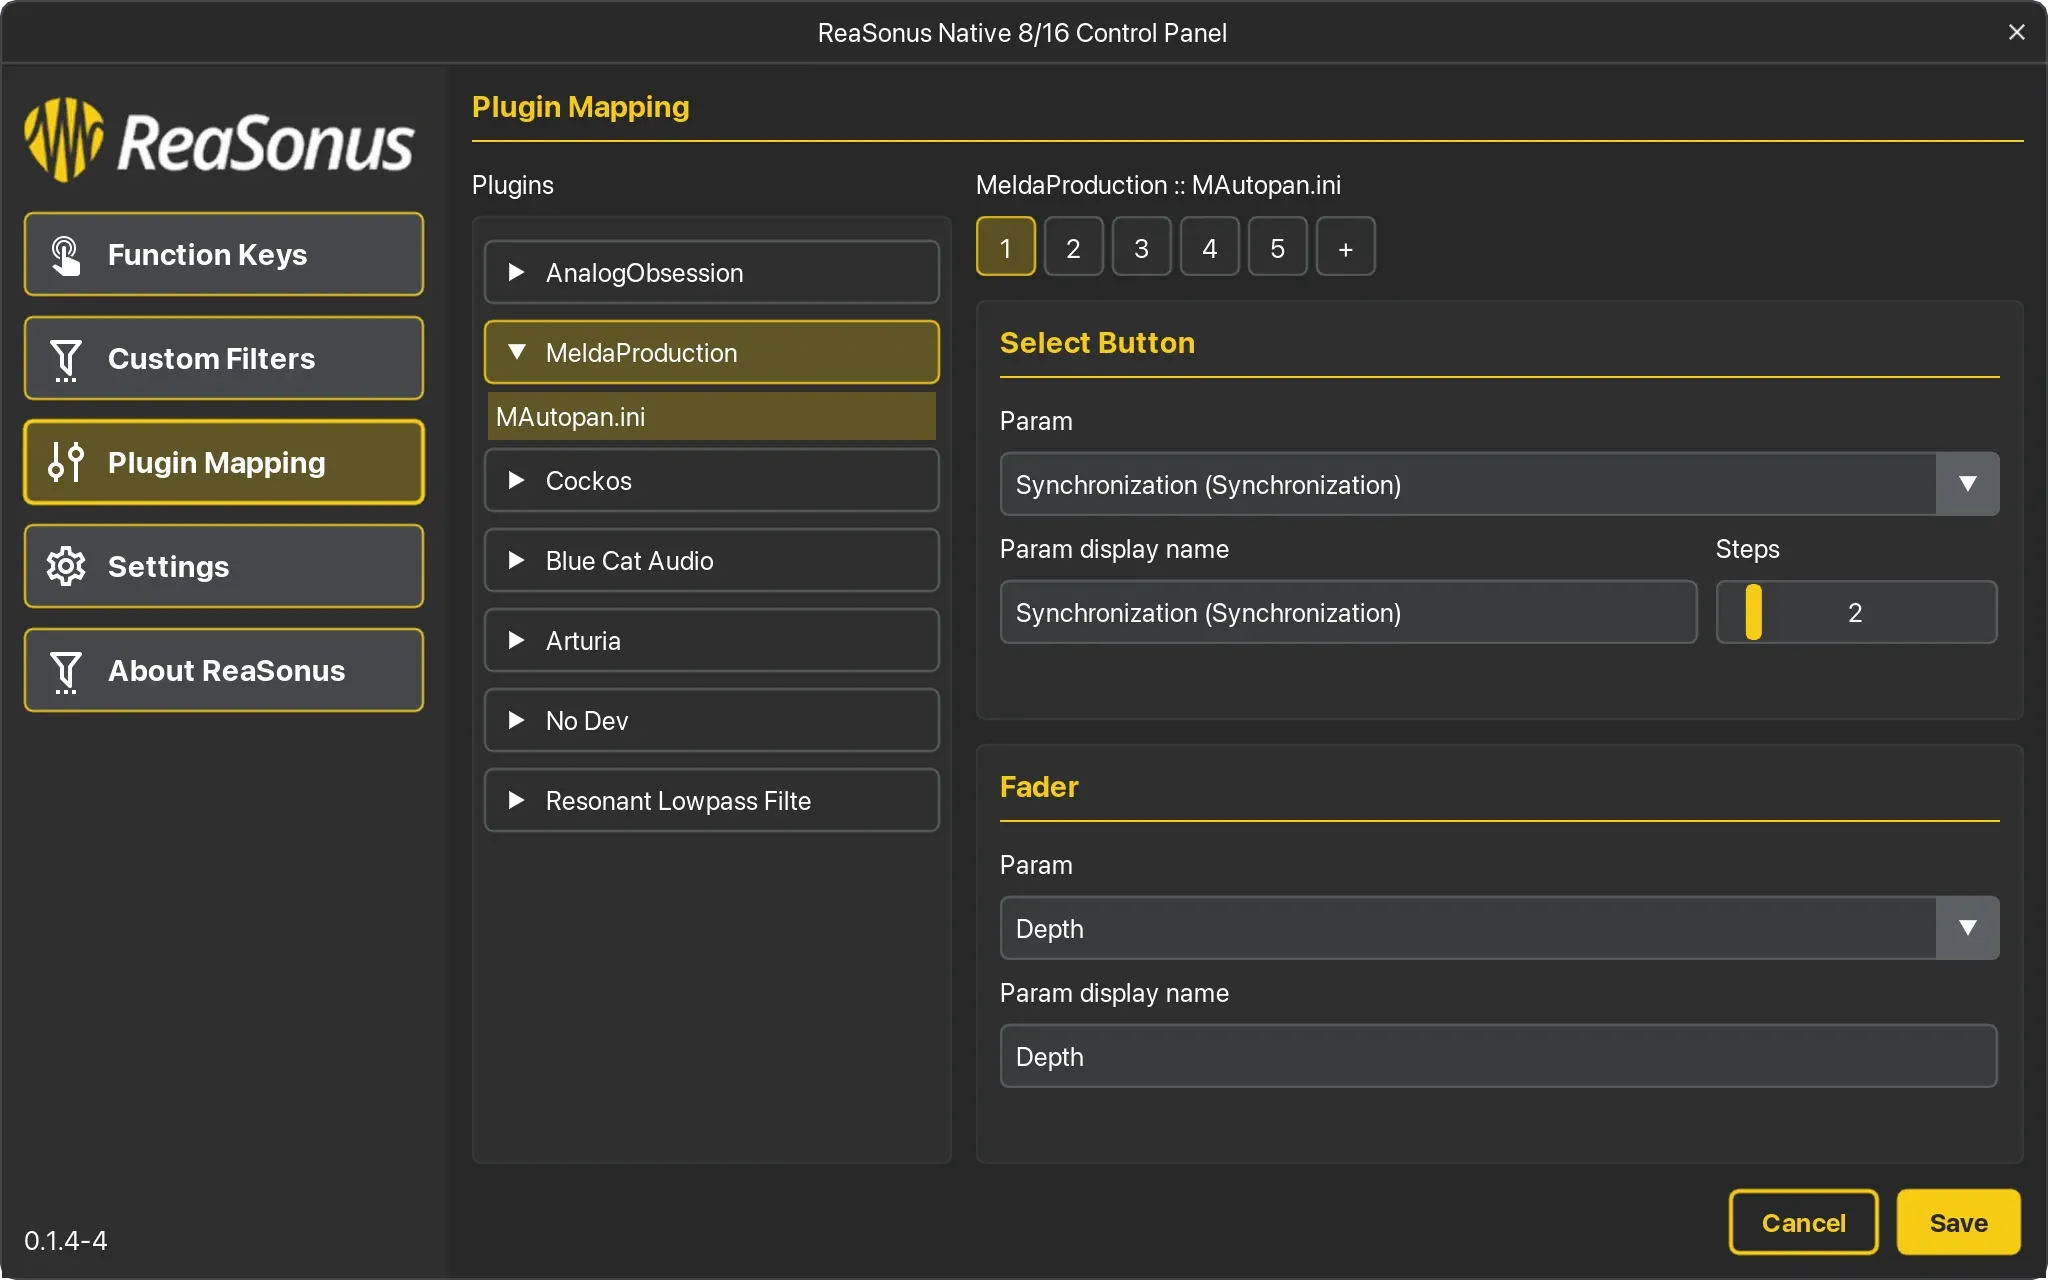
Task: Adjust the Steps slider handle
Action: pos(1753,612)
